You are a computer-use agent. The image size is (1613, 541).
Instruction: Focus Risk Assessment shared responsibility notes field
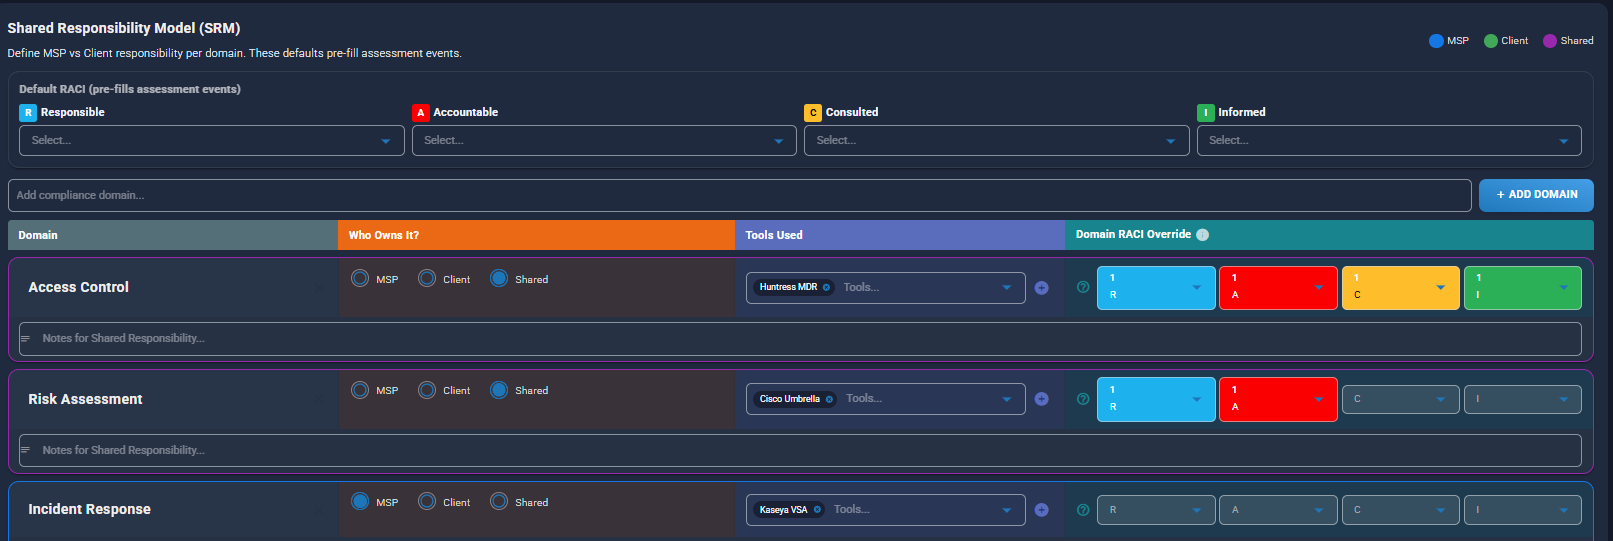(x=800, y=450)
